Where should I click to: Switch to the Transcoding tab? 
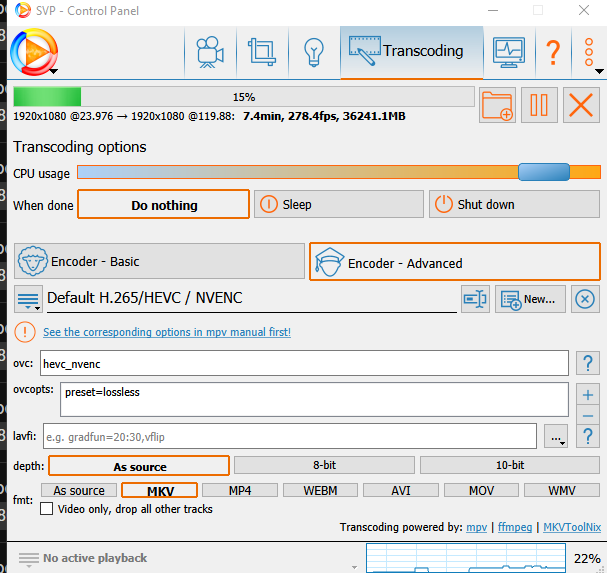pos(408,51)
